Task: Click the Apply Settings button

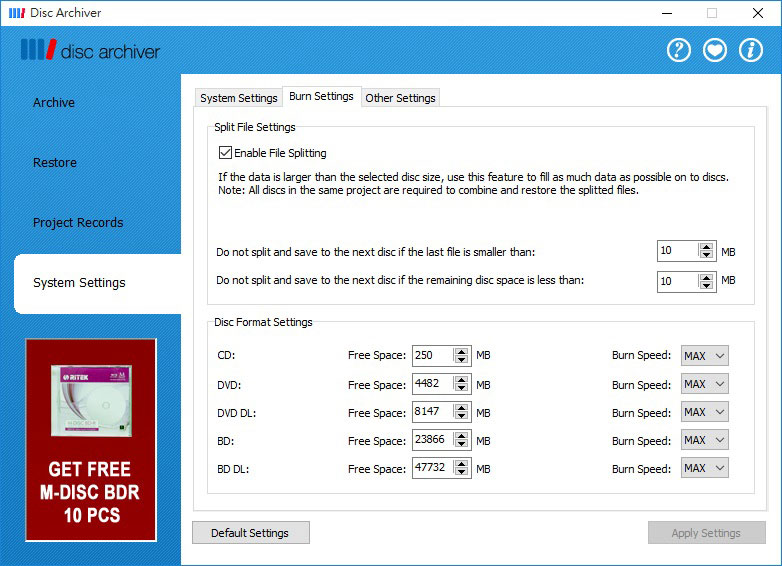Action: pos(706,533)
